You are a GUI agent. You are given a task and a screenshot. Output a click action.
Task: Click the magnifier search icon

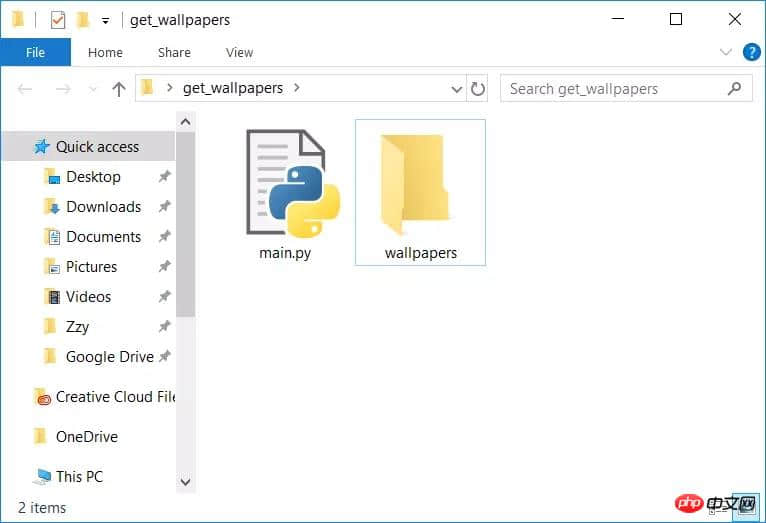click(734, 88)
